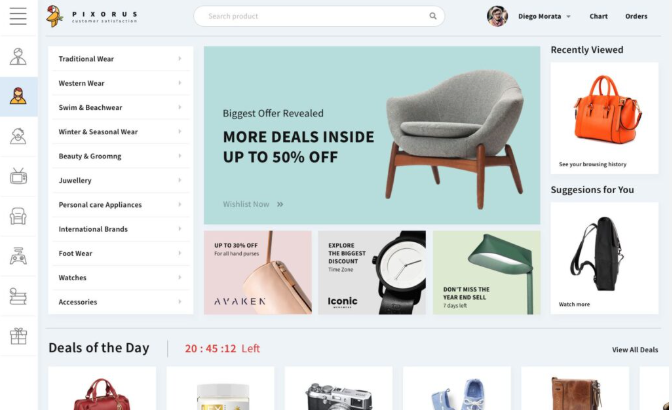The image size is (672, 410).
Task: Click the Search product input field
Action: [x=319, y=16]
